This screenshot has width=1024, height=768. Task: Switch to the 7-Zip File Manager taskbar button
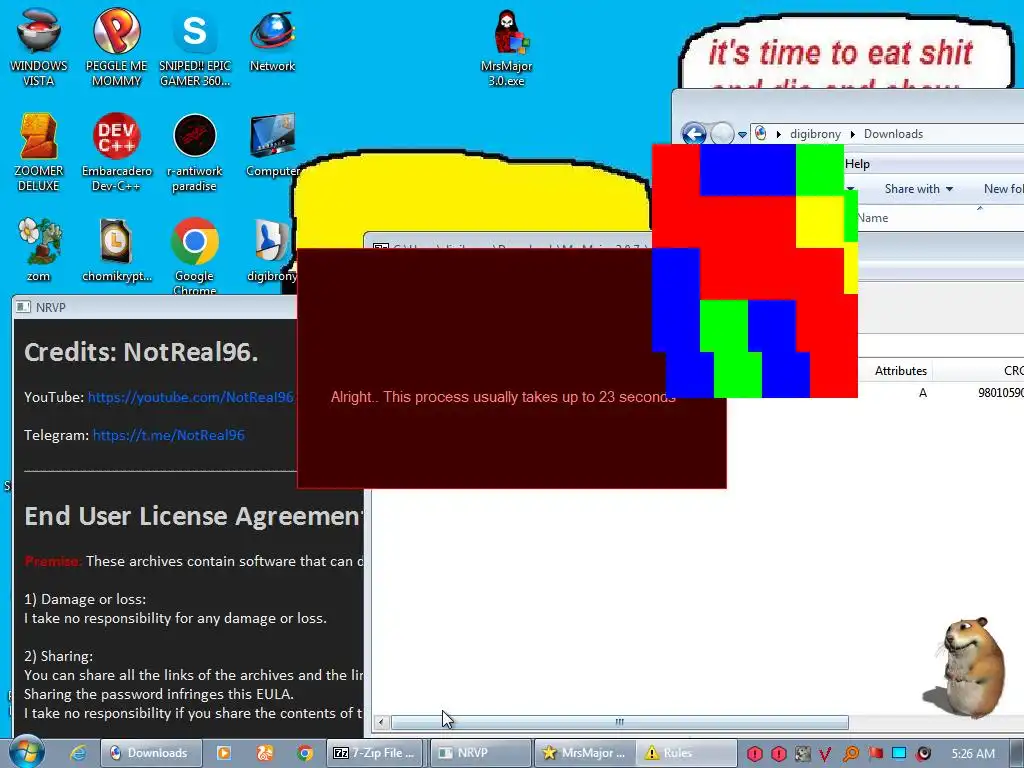pyautogui.click(x=376, y=753)
